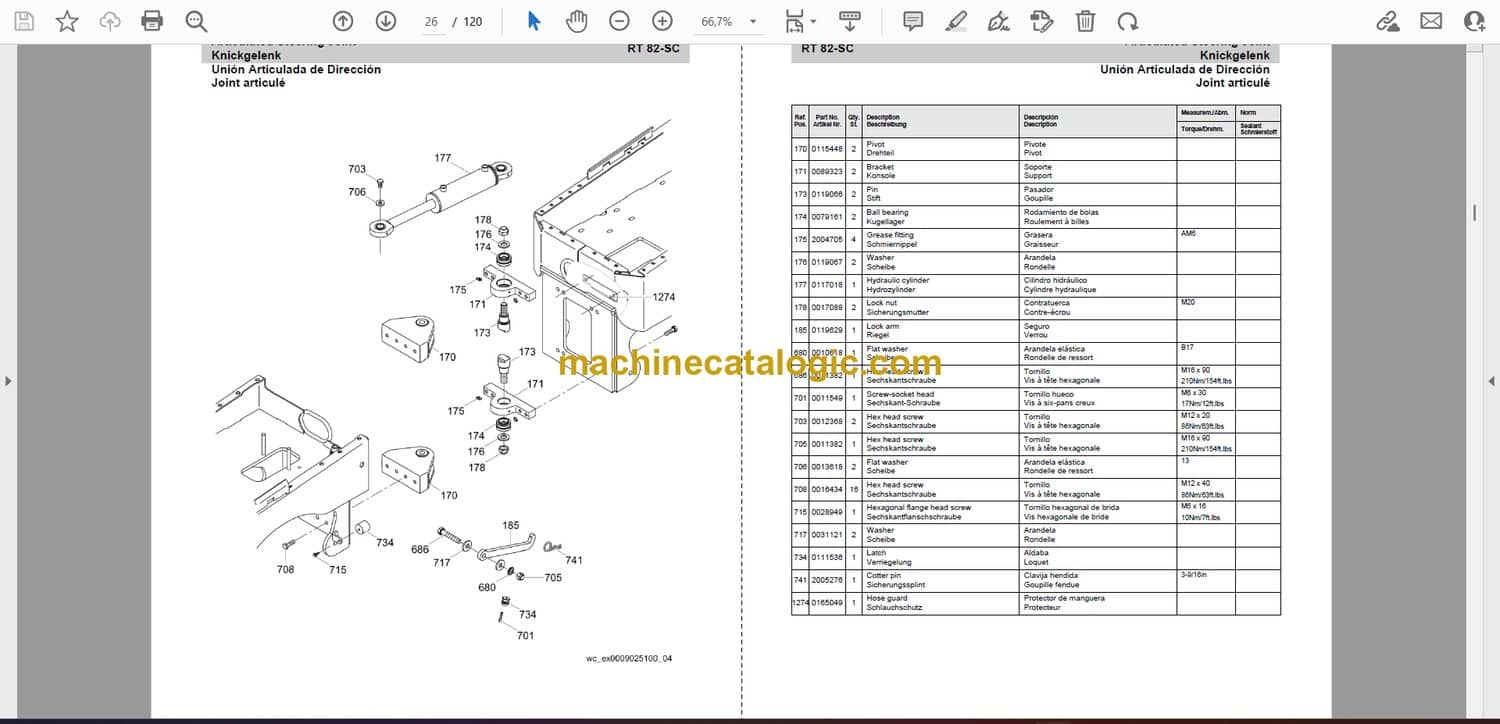The width and height of the screenshot is (1500, 724).
Task: Click the keyboard scrolling mode icon
Action: coord(850,21)
